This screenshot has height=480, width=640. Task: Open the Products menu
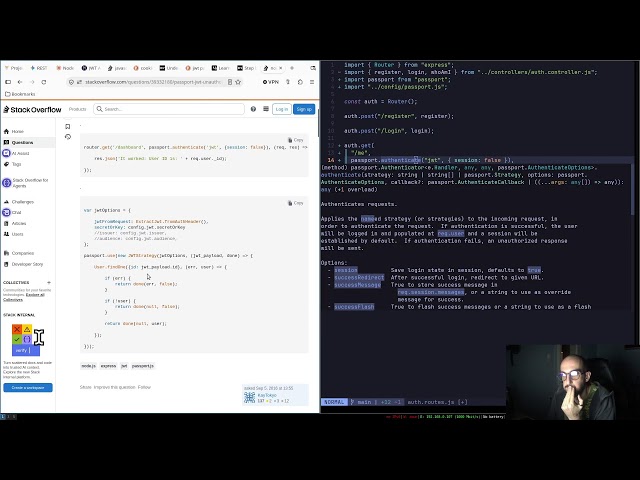[x=78, y=109]
